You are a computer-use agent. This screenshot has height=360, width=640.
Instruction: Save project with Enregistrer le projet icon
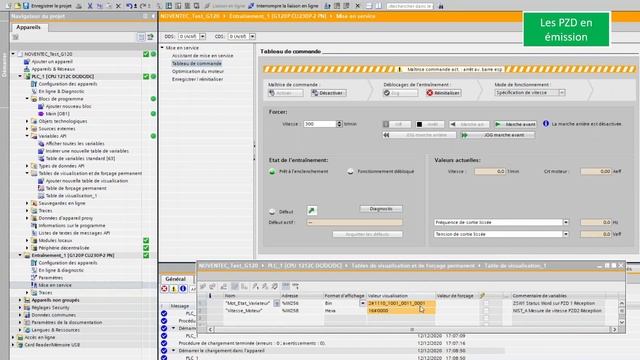pyautogui.click(x=47, y=6)
